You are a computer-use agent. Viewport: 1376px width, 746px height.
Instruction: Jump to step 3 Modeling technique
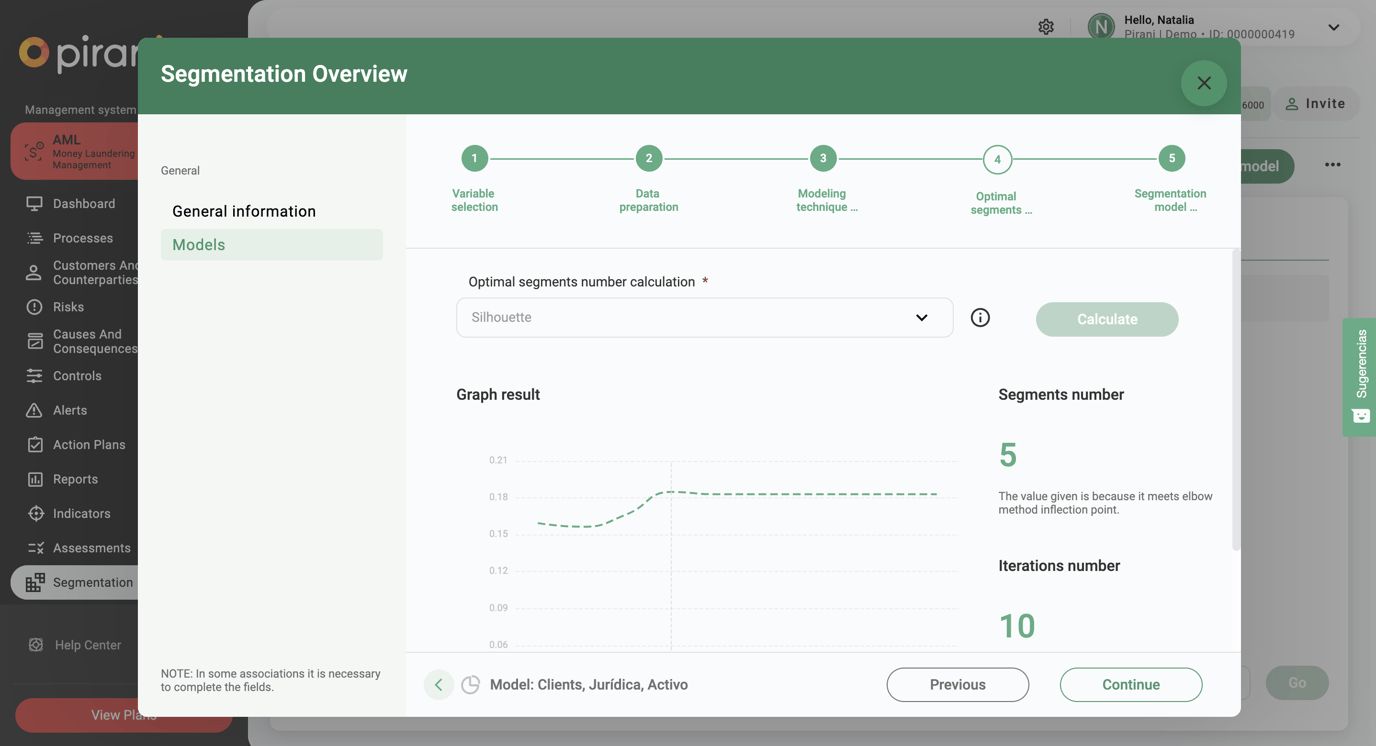pyautogui.click(x=823, y=158)
